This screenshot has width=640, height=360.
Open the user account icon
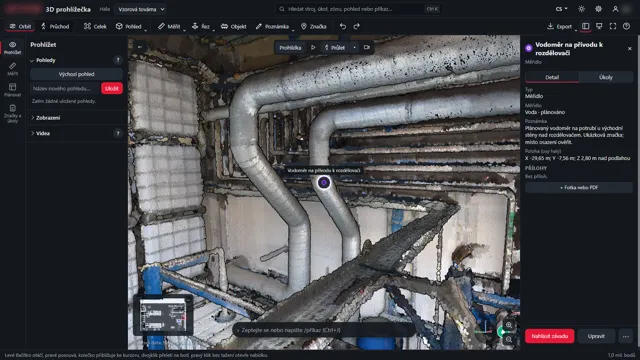tap(615, 9)
